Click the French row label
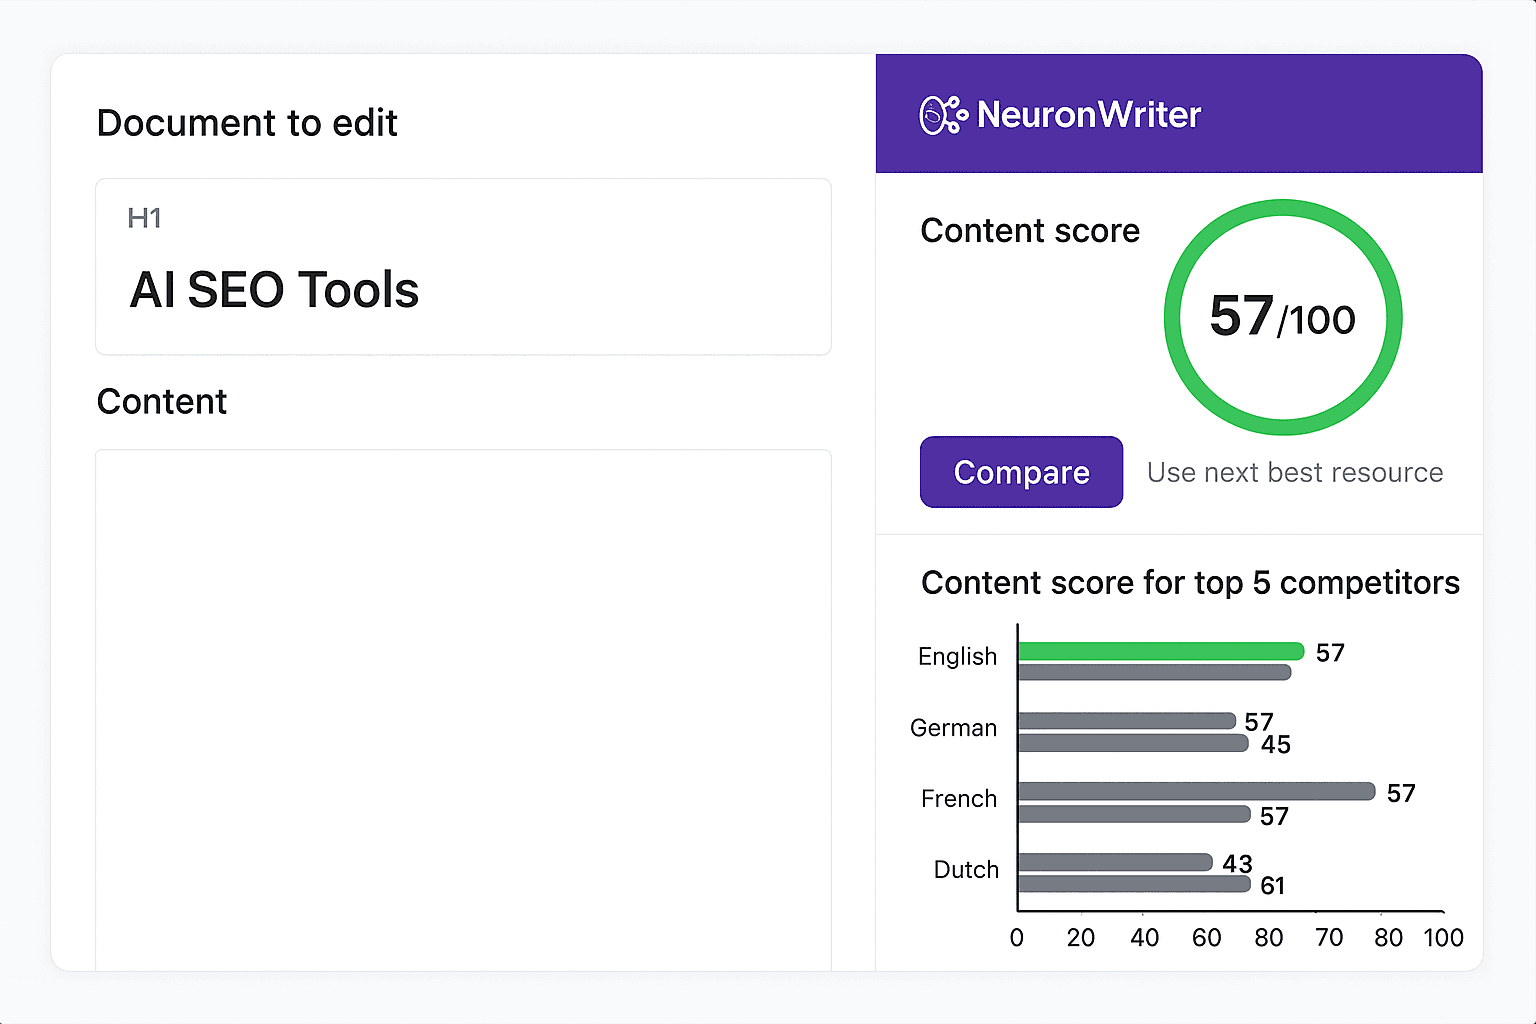The image size is (1536, 1024). tap(959, 799)
